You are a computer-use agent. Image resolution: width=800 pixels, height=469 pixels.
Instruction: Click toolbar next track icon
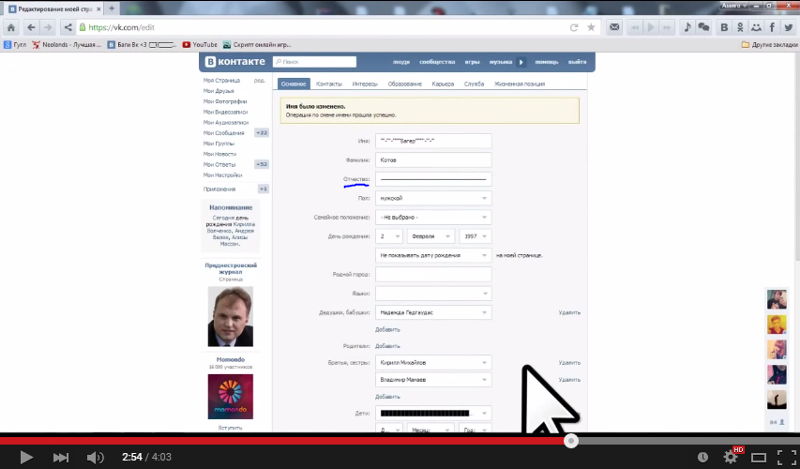click(x=667, y=28)
